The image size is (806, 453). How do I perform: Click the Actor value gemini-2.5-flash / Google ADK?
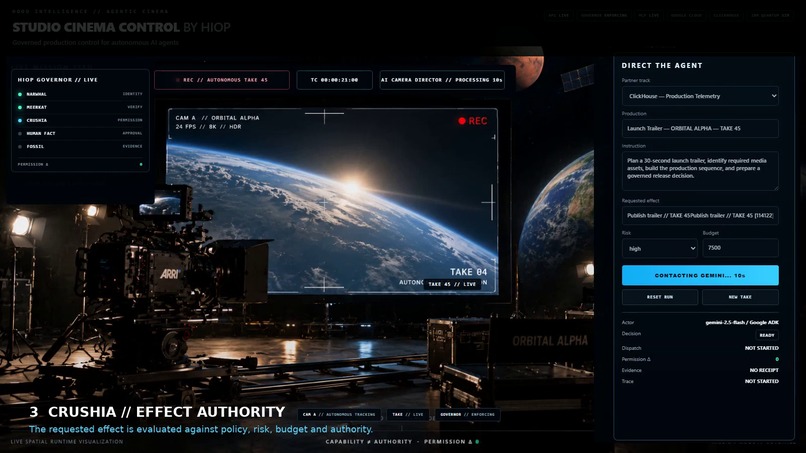click(x=742, y=322)
